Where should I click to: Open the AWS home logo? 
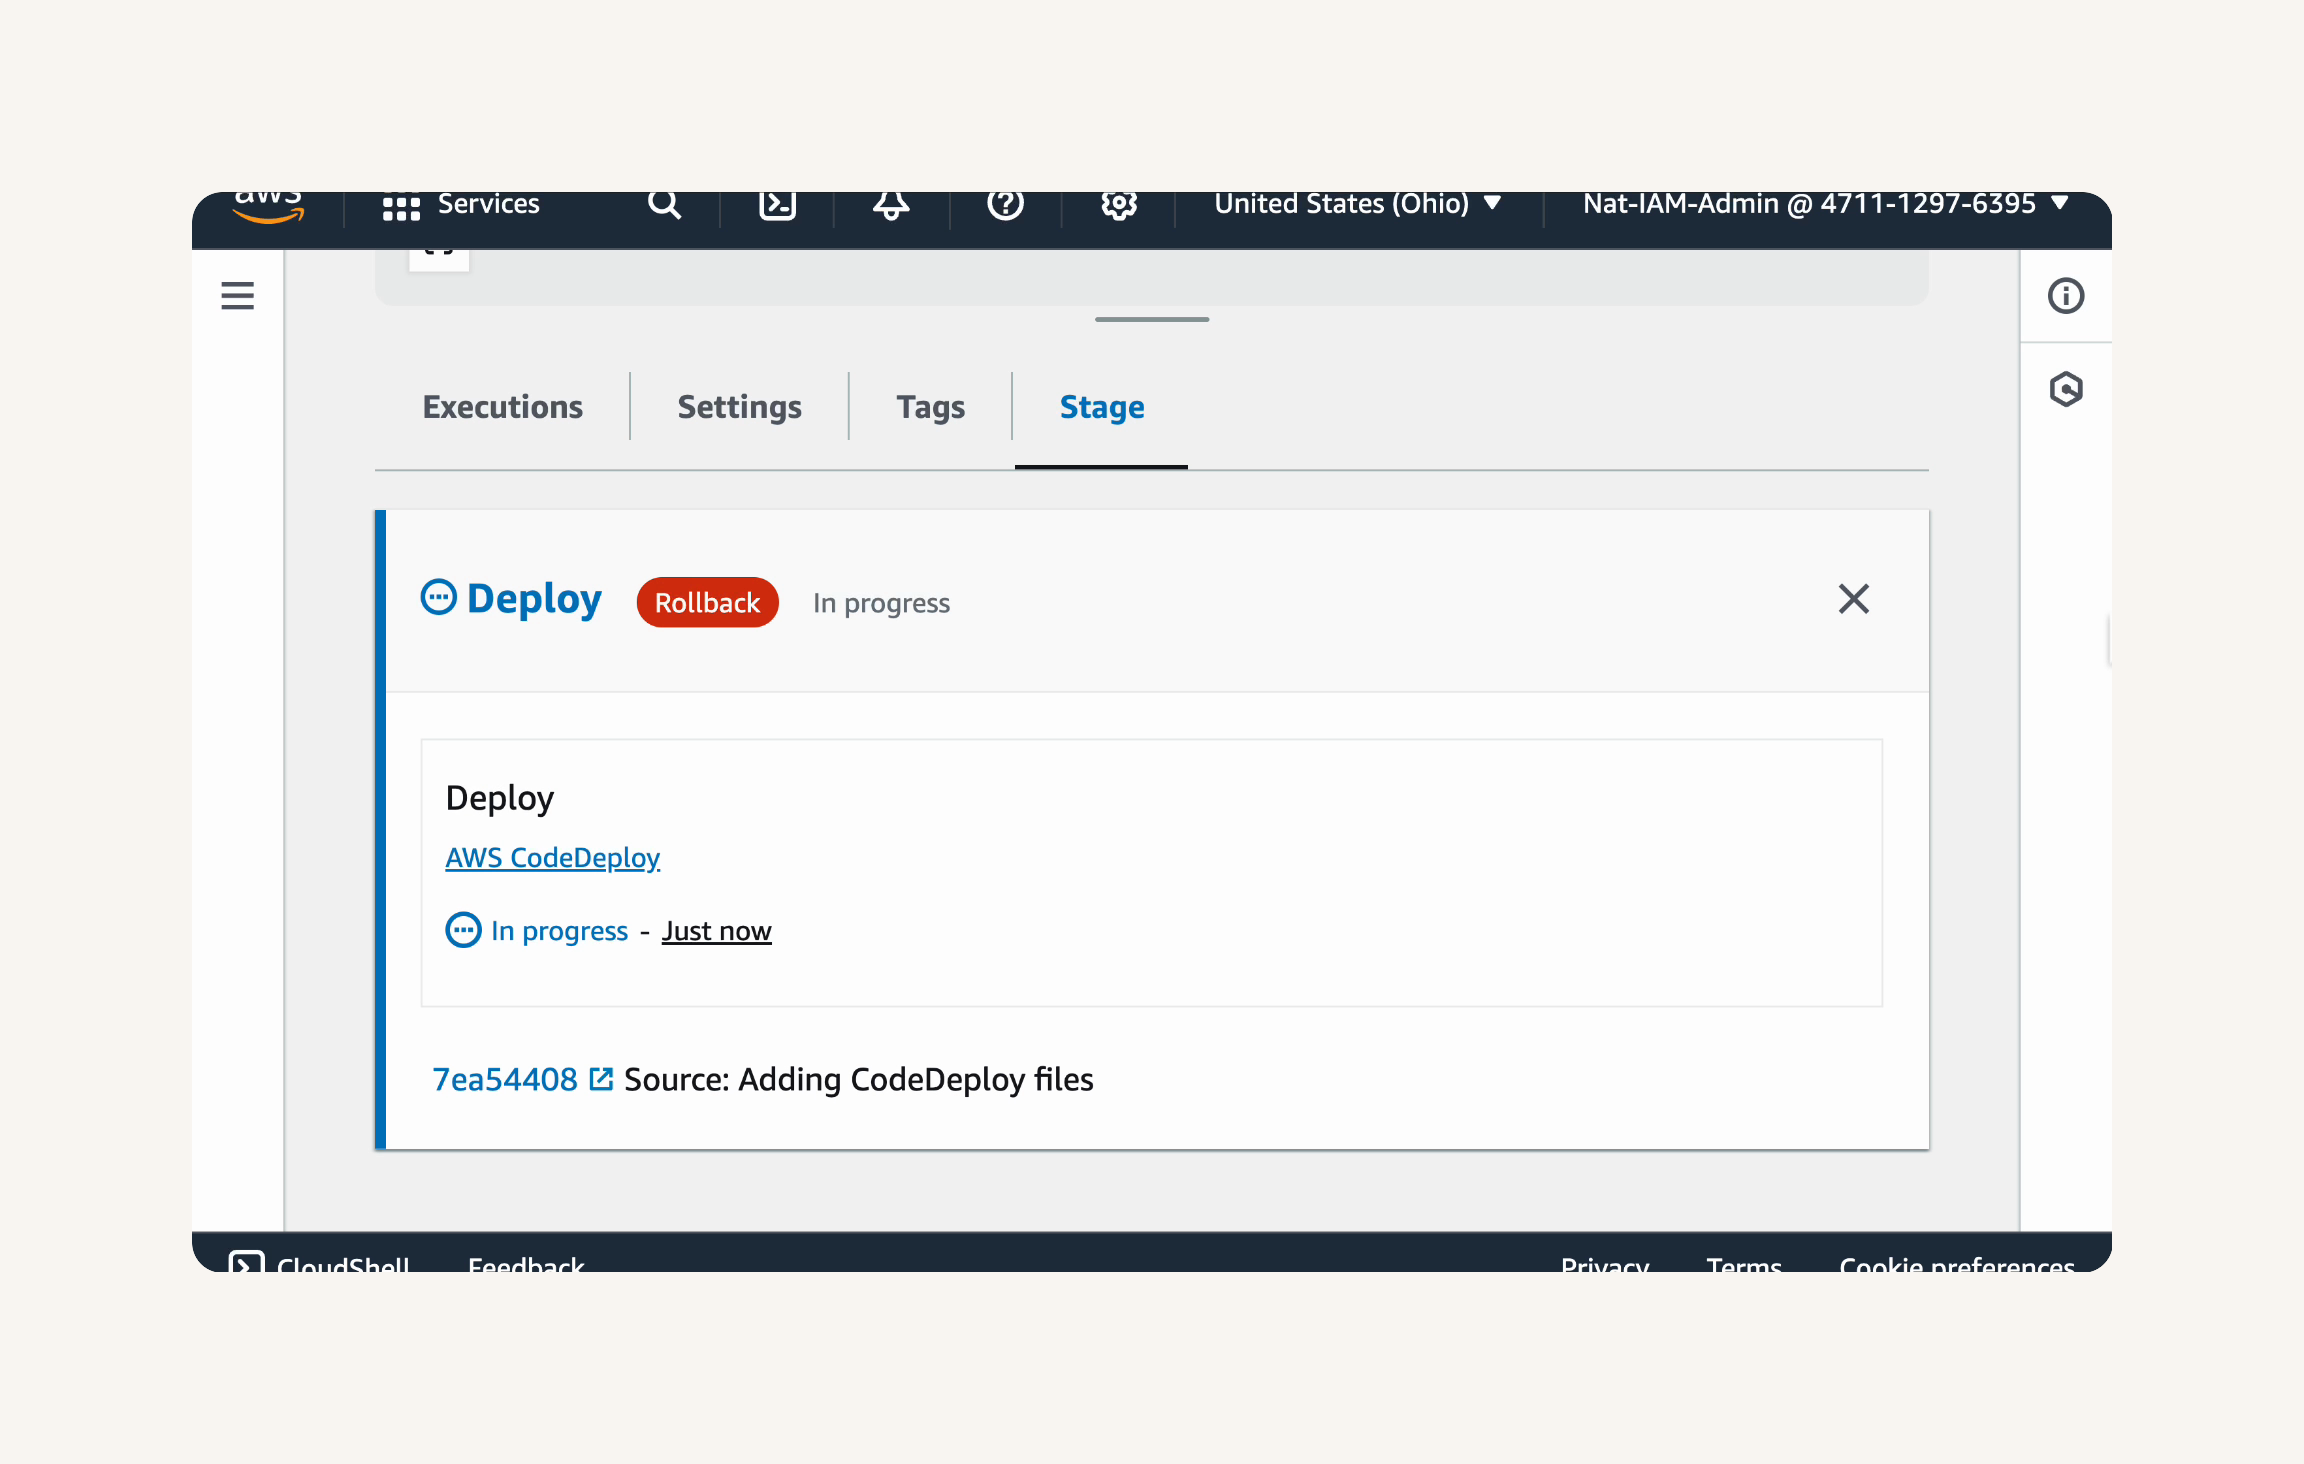(268, 207)
